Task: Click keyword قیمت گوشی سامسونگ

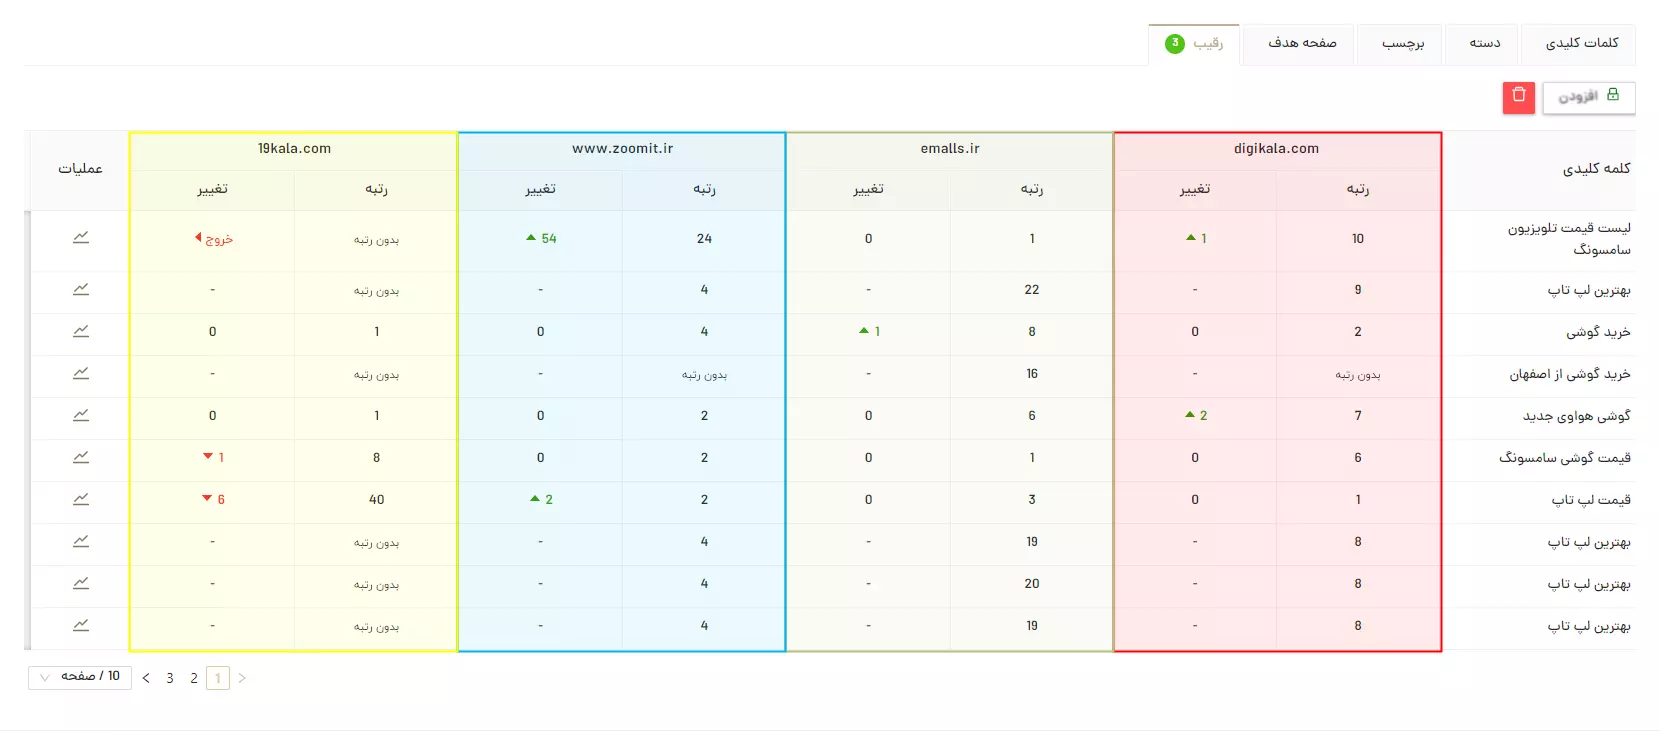Action: coord(1565,458)
